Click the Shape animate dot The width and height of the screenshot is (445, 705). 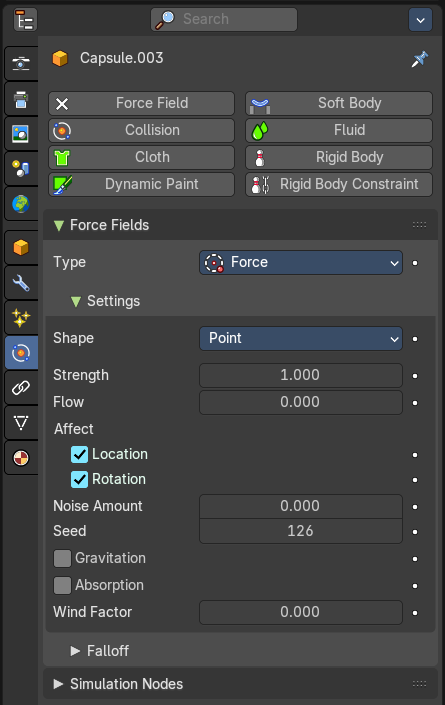(415, 339)
